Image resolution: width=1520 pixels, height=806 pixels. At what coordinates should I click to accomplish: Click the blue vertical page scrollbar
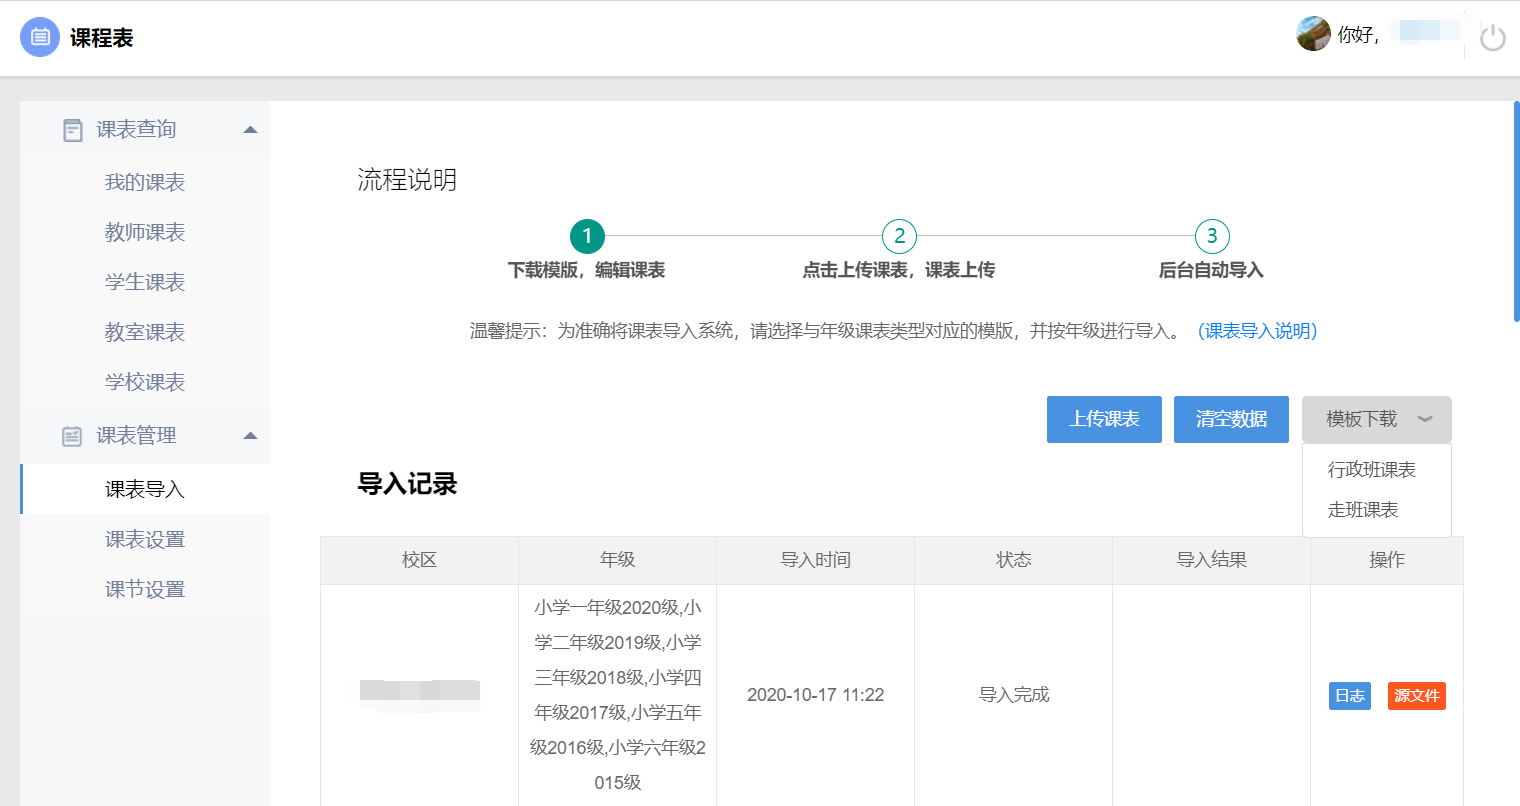1516,211
